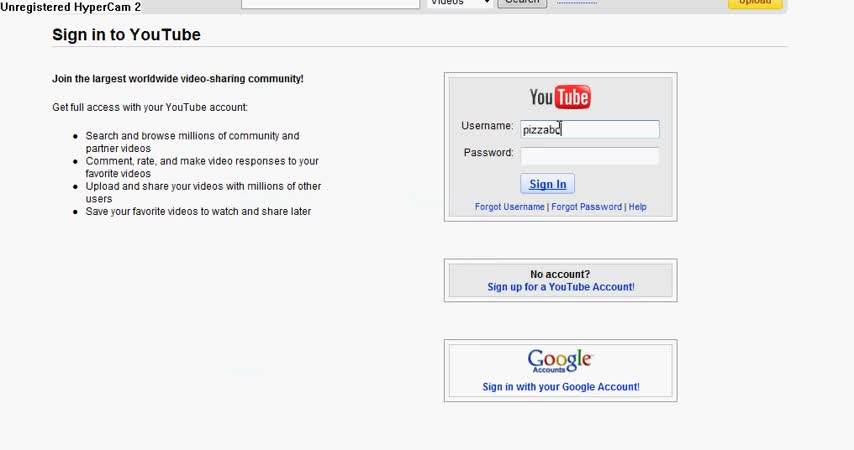
Task: Focus the Username input field
Action: pos(590,129)
